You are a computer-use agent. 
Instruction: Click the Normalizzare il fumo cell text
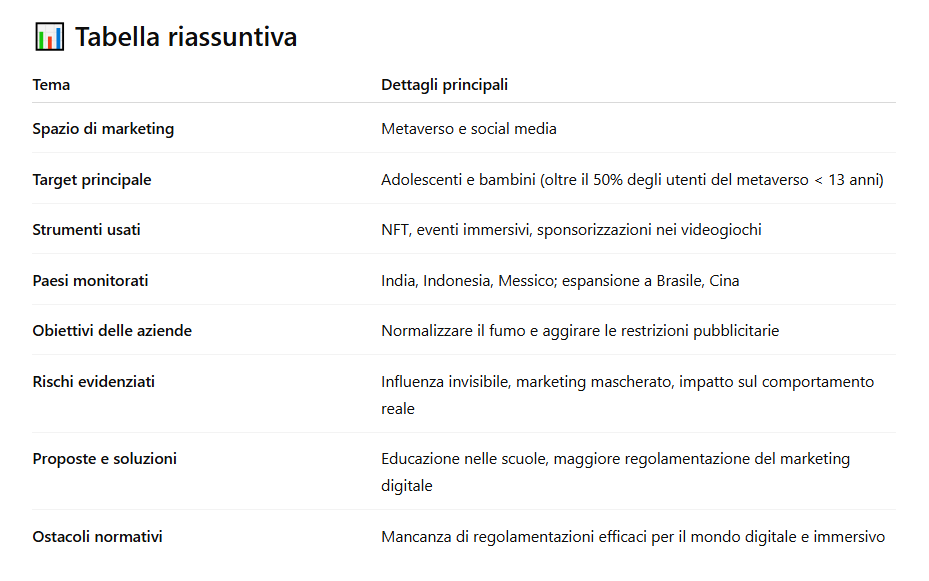[580, 330]
